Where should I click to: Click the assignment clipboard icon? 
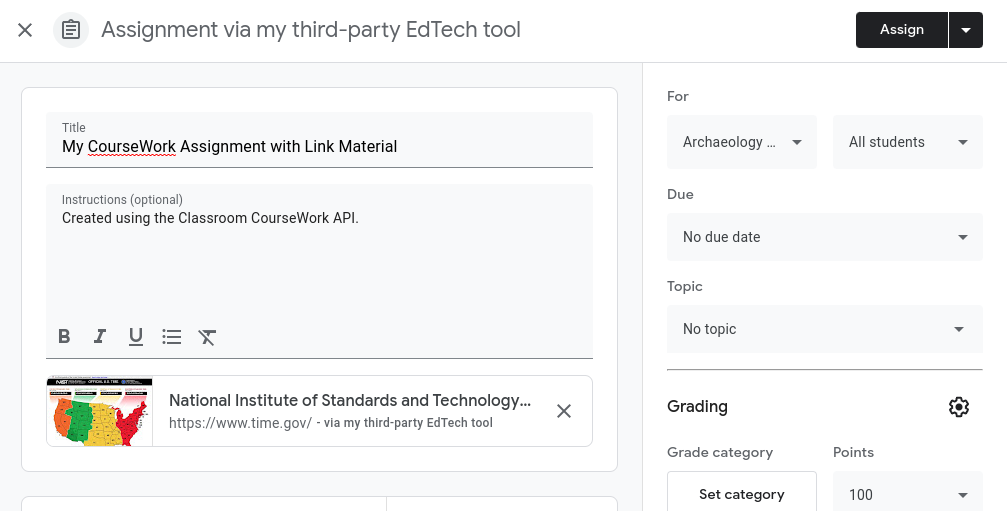coord(70,30)
